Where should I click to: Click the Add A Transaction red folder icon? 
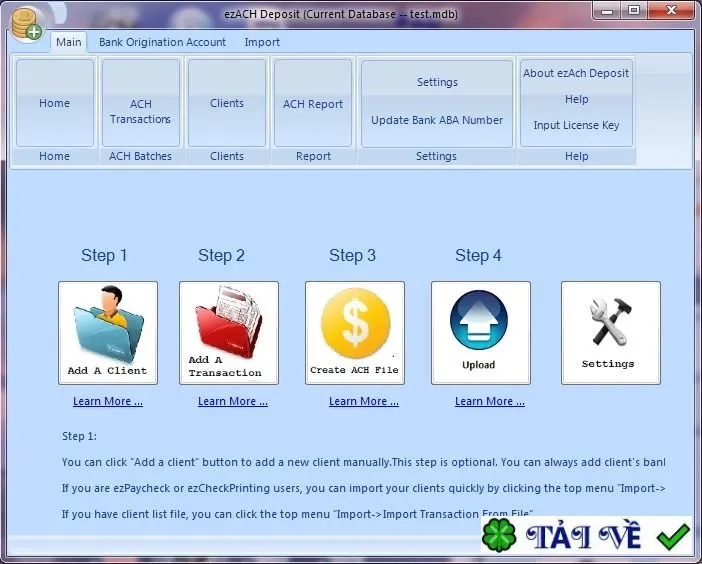[x=229, y=333]
